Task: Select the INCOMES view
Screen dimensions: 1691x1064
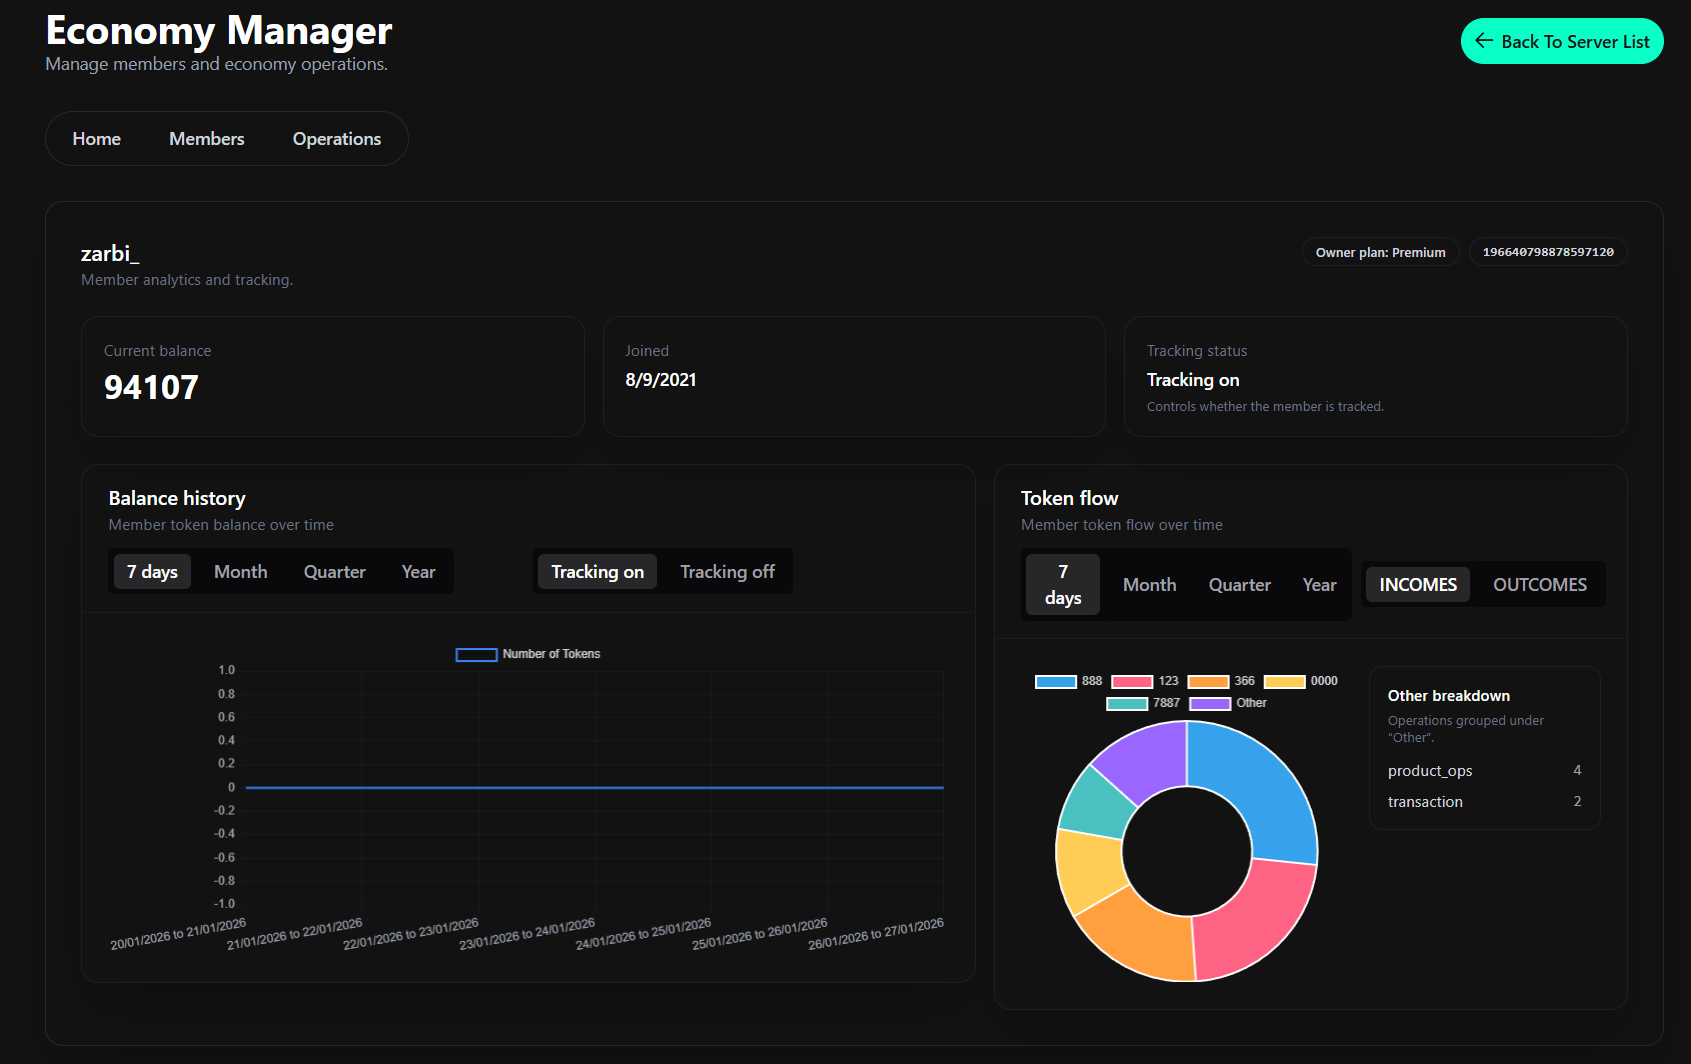Action: (x=1417, y=584)
